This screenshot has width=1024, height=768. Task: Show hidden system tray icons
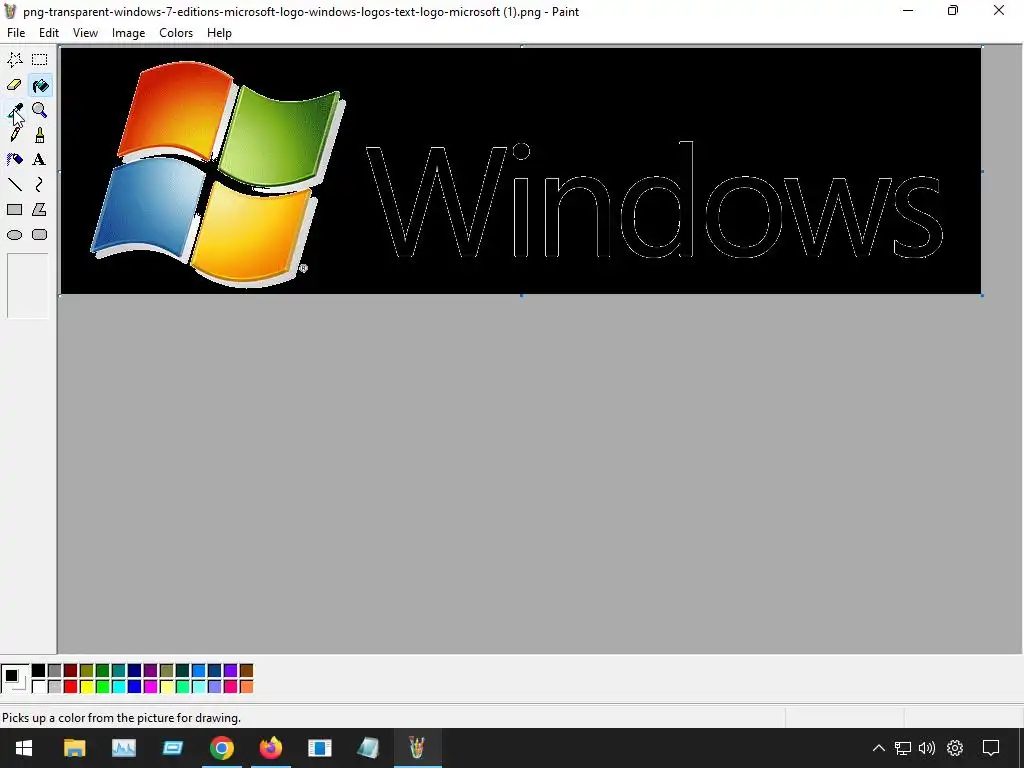879,748
